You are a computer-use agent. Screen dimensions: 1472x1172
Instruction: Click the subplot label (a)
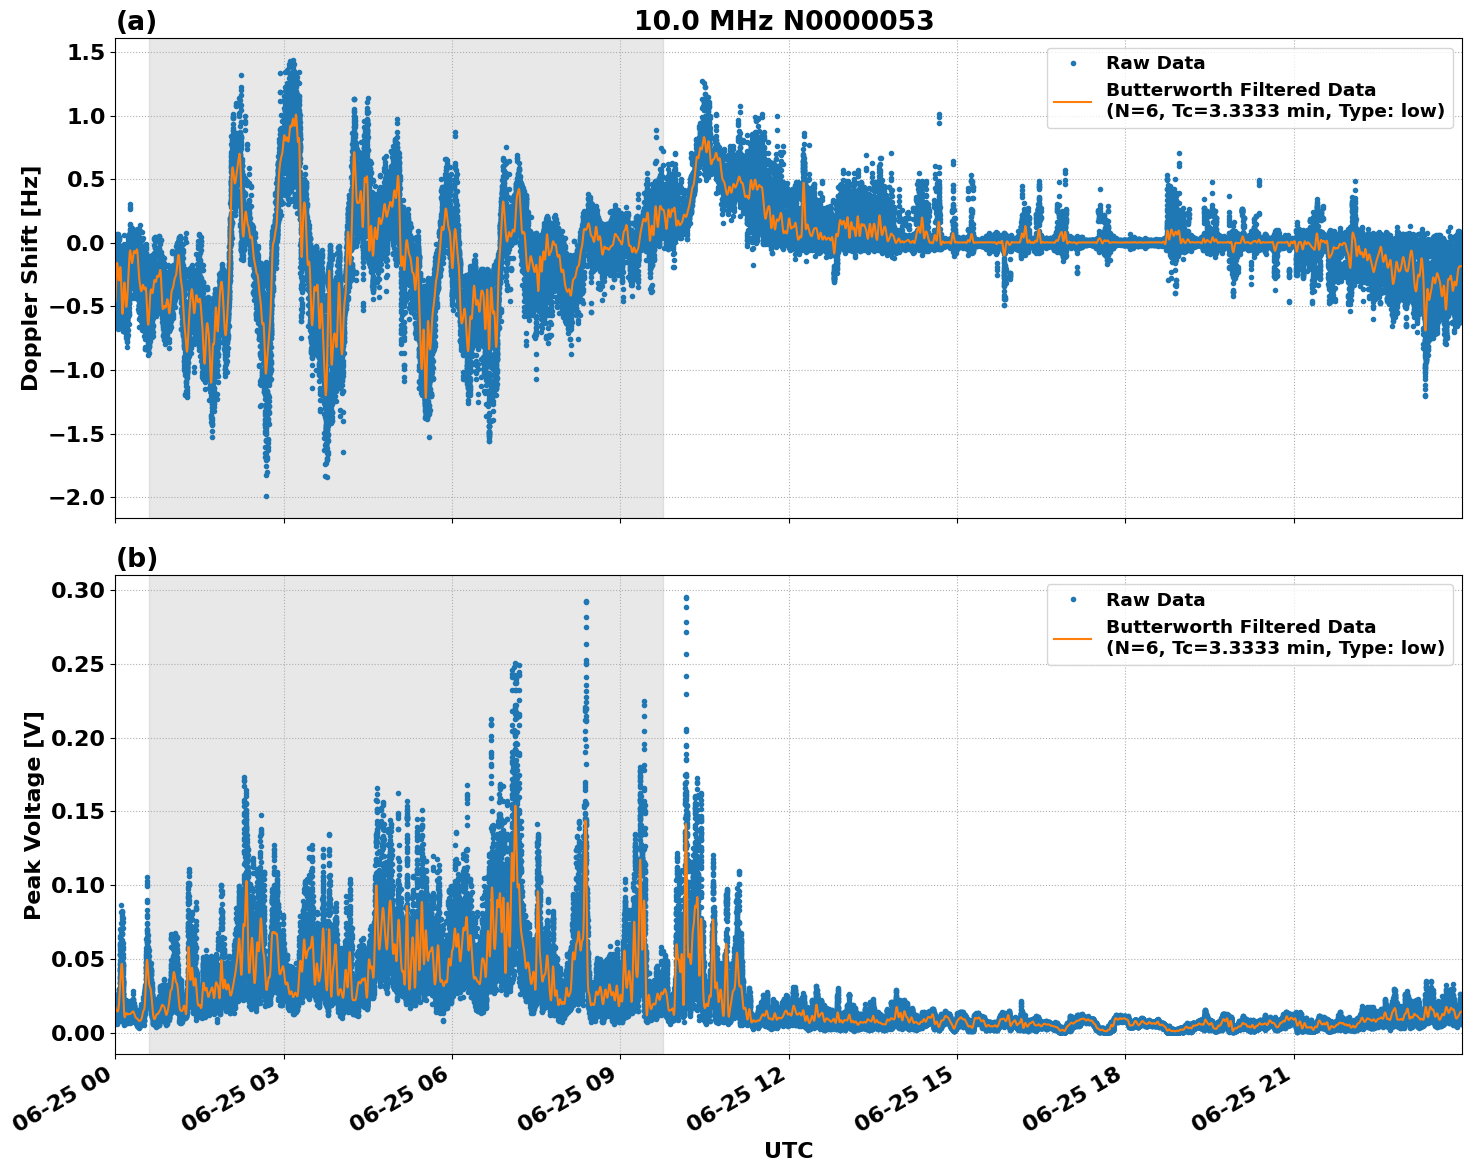click(x=138, y=19)
